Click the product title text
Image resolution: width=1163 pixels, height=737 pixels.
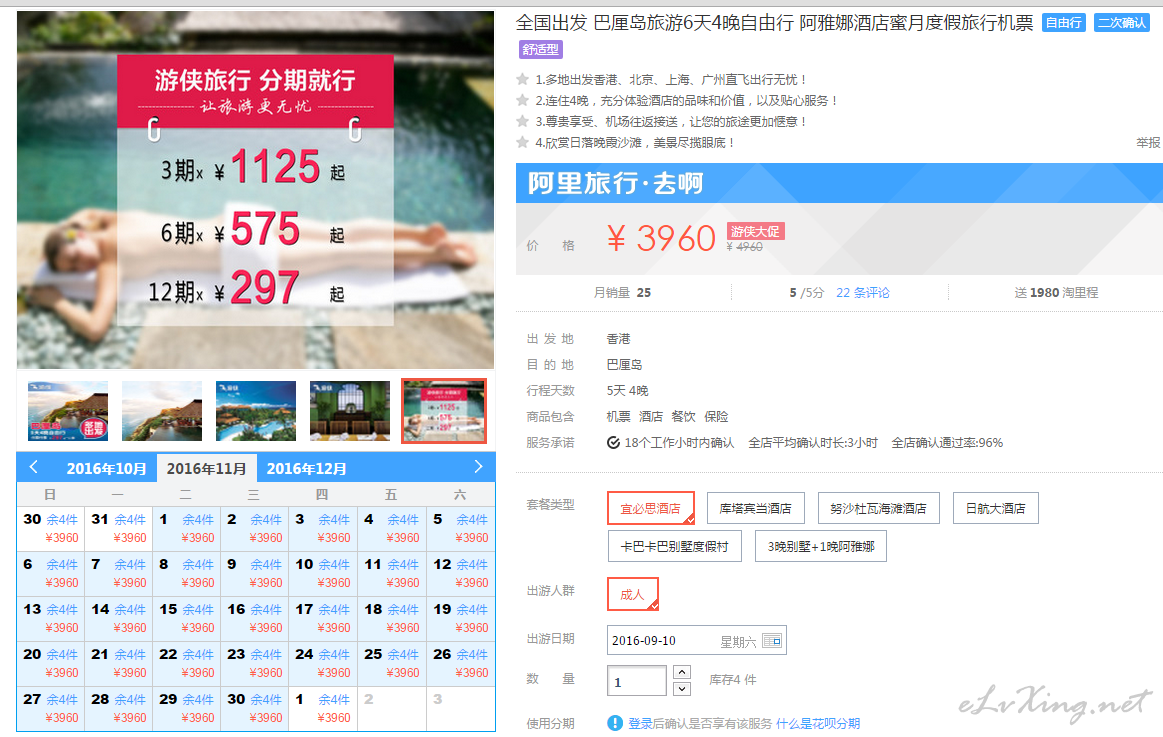click(x=774, y=23)
